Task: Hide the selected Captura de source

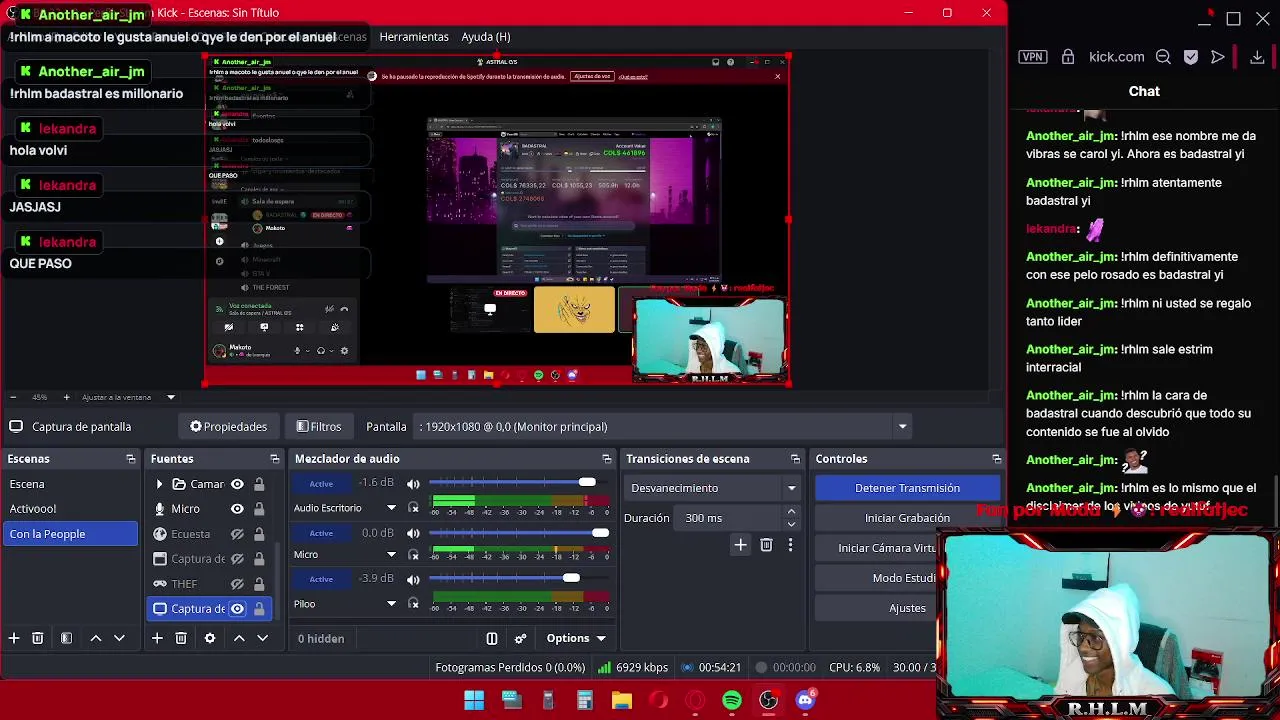Action: coord(237,609)
